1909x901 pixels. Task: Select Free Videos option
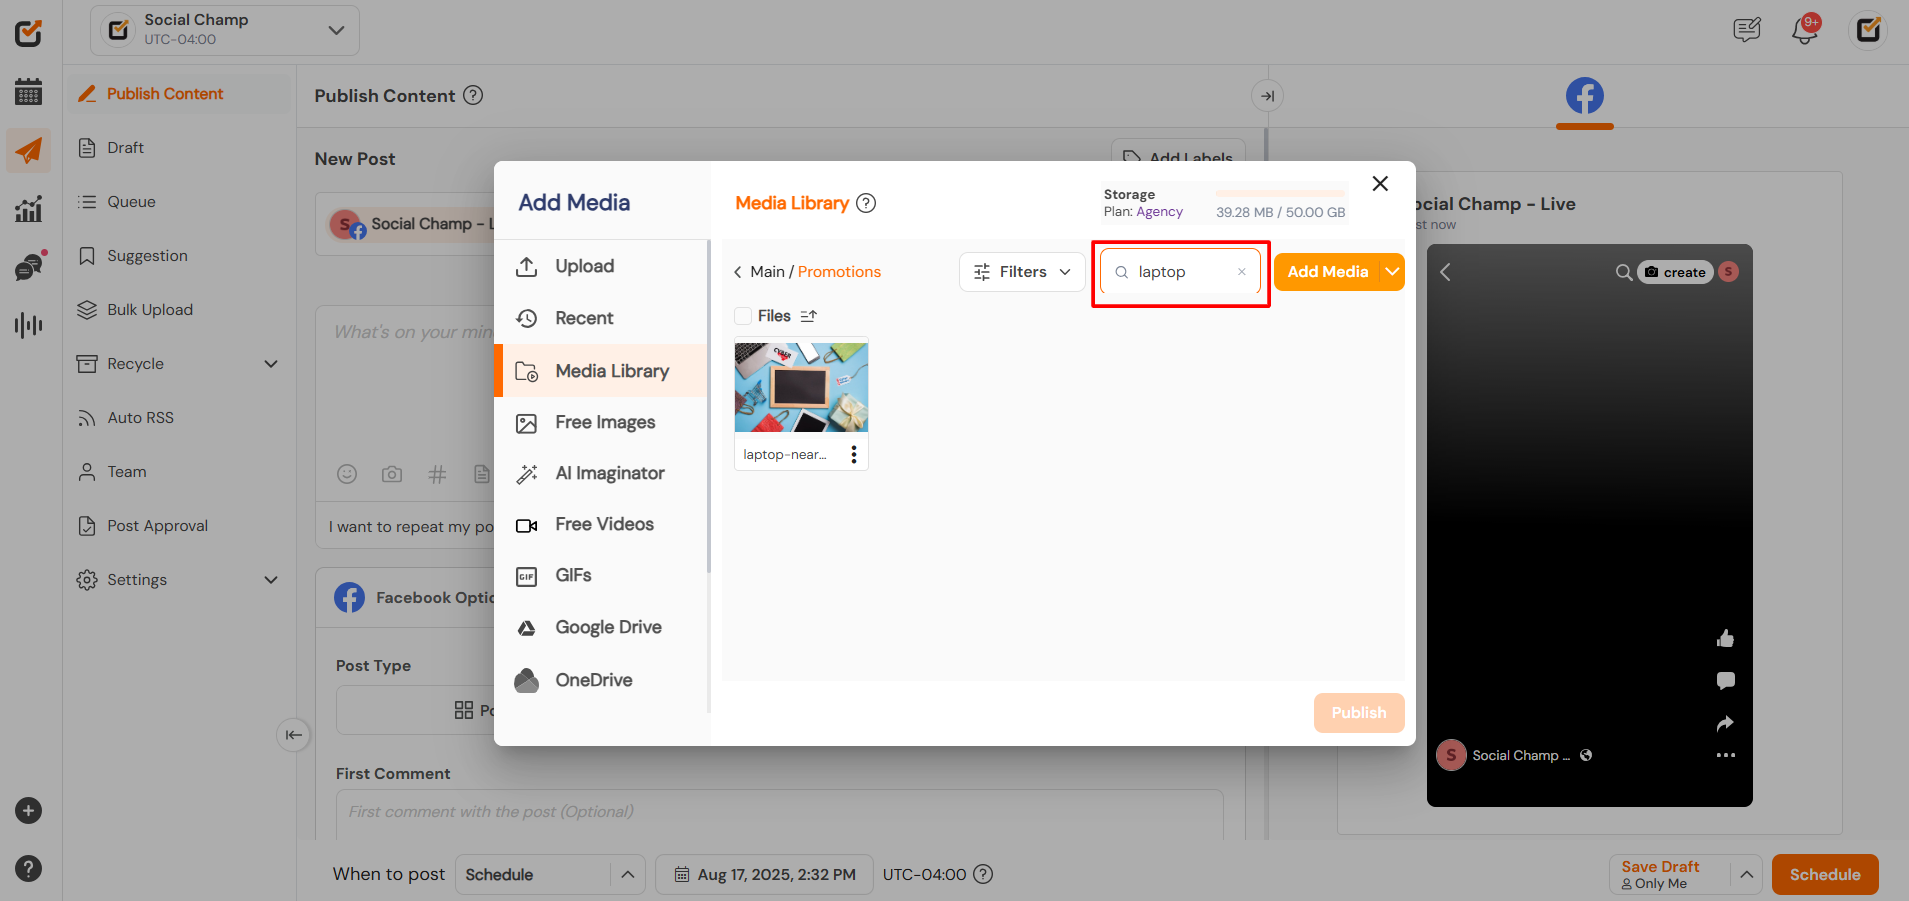pos(601,524)
